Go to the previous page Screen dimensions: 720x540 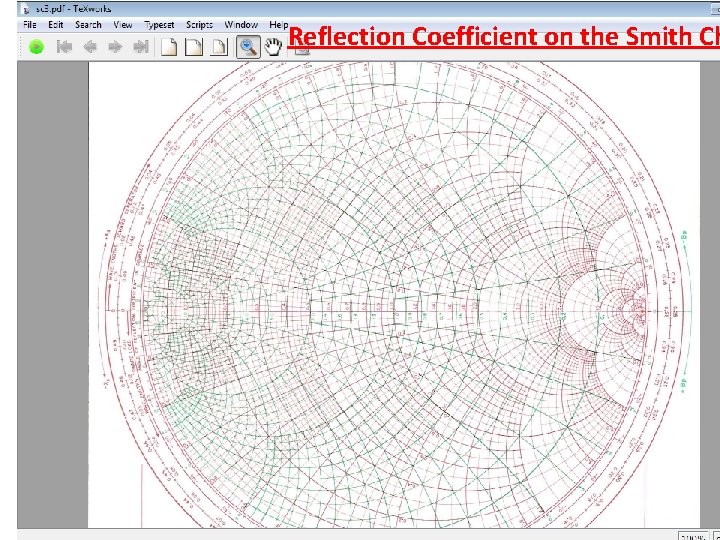pos(90,47)
